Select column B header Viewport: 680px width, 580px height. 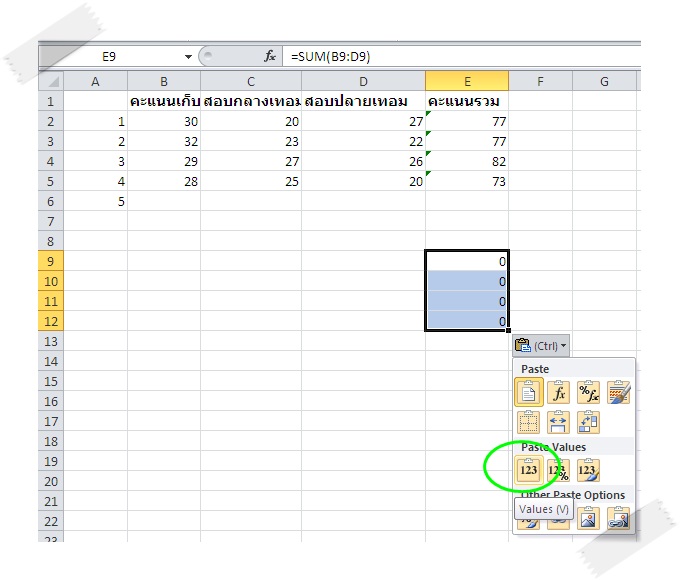click(x=164, y=81)
